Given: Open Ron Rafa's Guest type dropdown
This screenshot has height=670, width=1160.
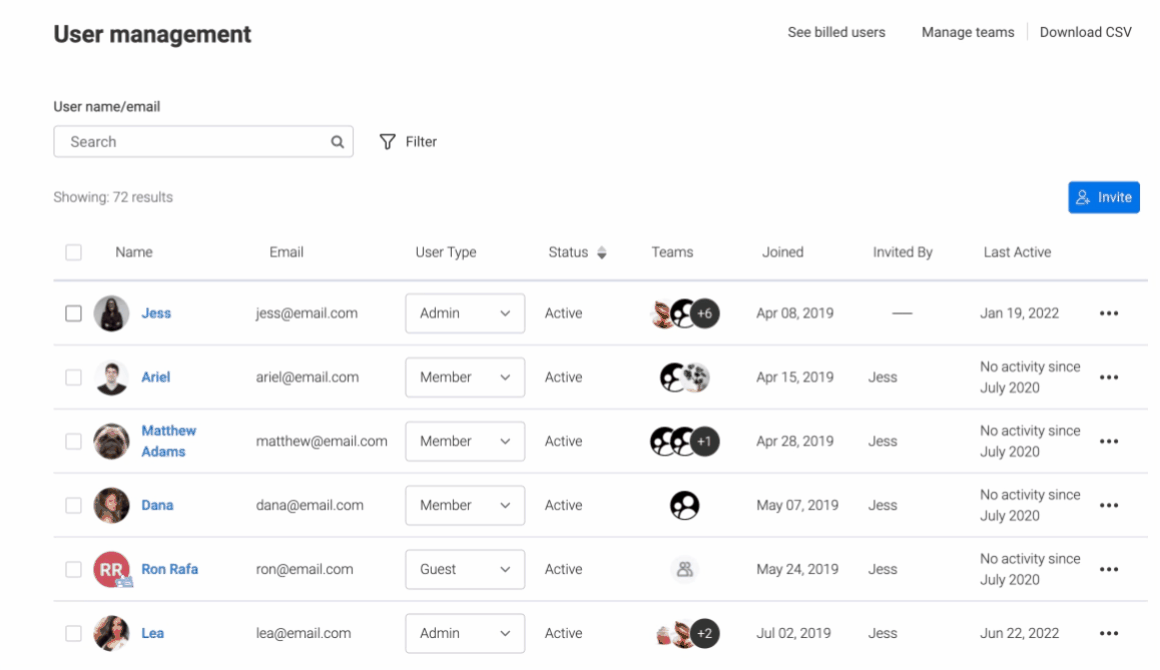Looking at the screenshot, I should pos(465,569).
